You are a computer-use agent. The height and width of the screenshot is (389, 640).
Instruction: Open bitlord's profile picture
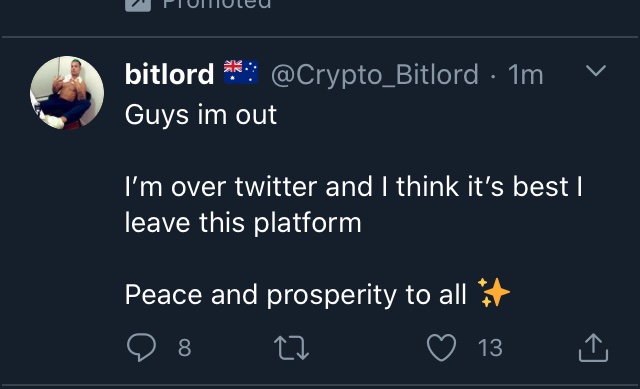67,93
